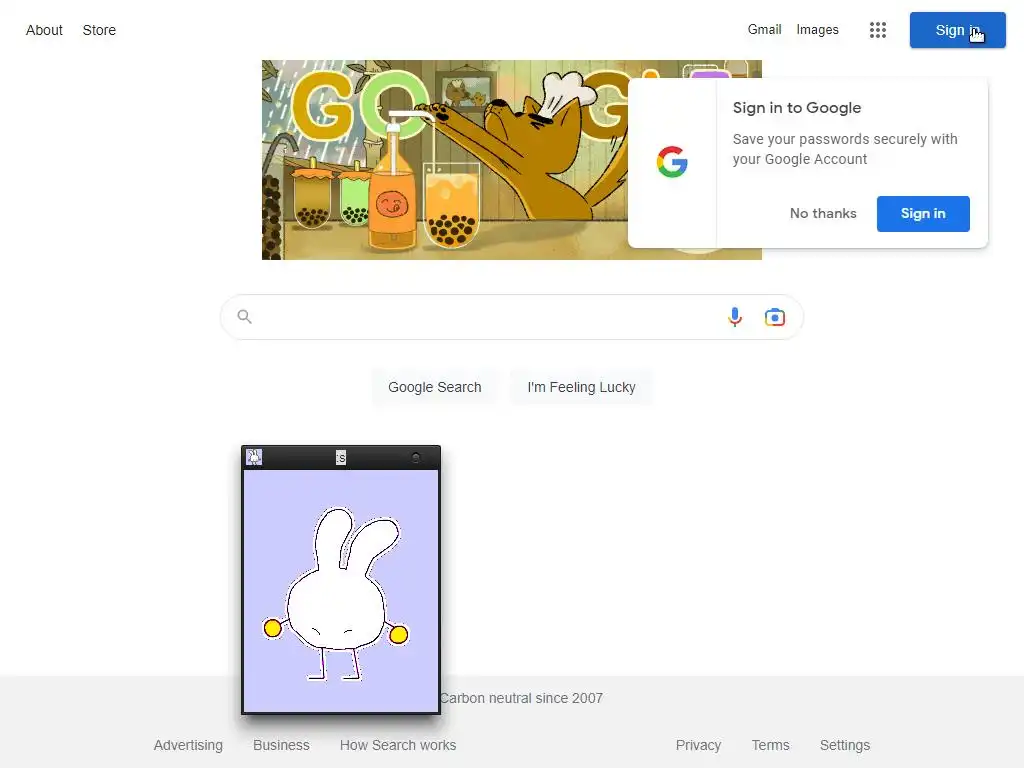This screenshot has height=768, width=1024.
Task: Open the Google apps grid
Action: [878, 30]
